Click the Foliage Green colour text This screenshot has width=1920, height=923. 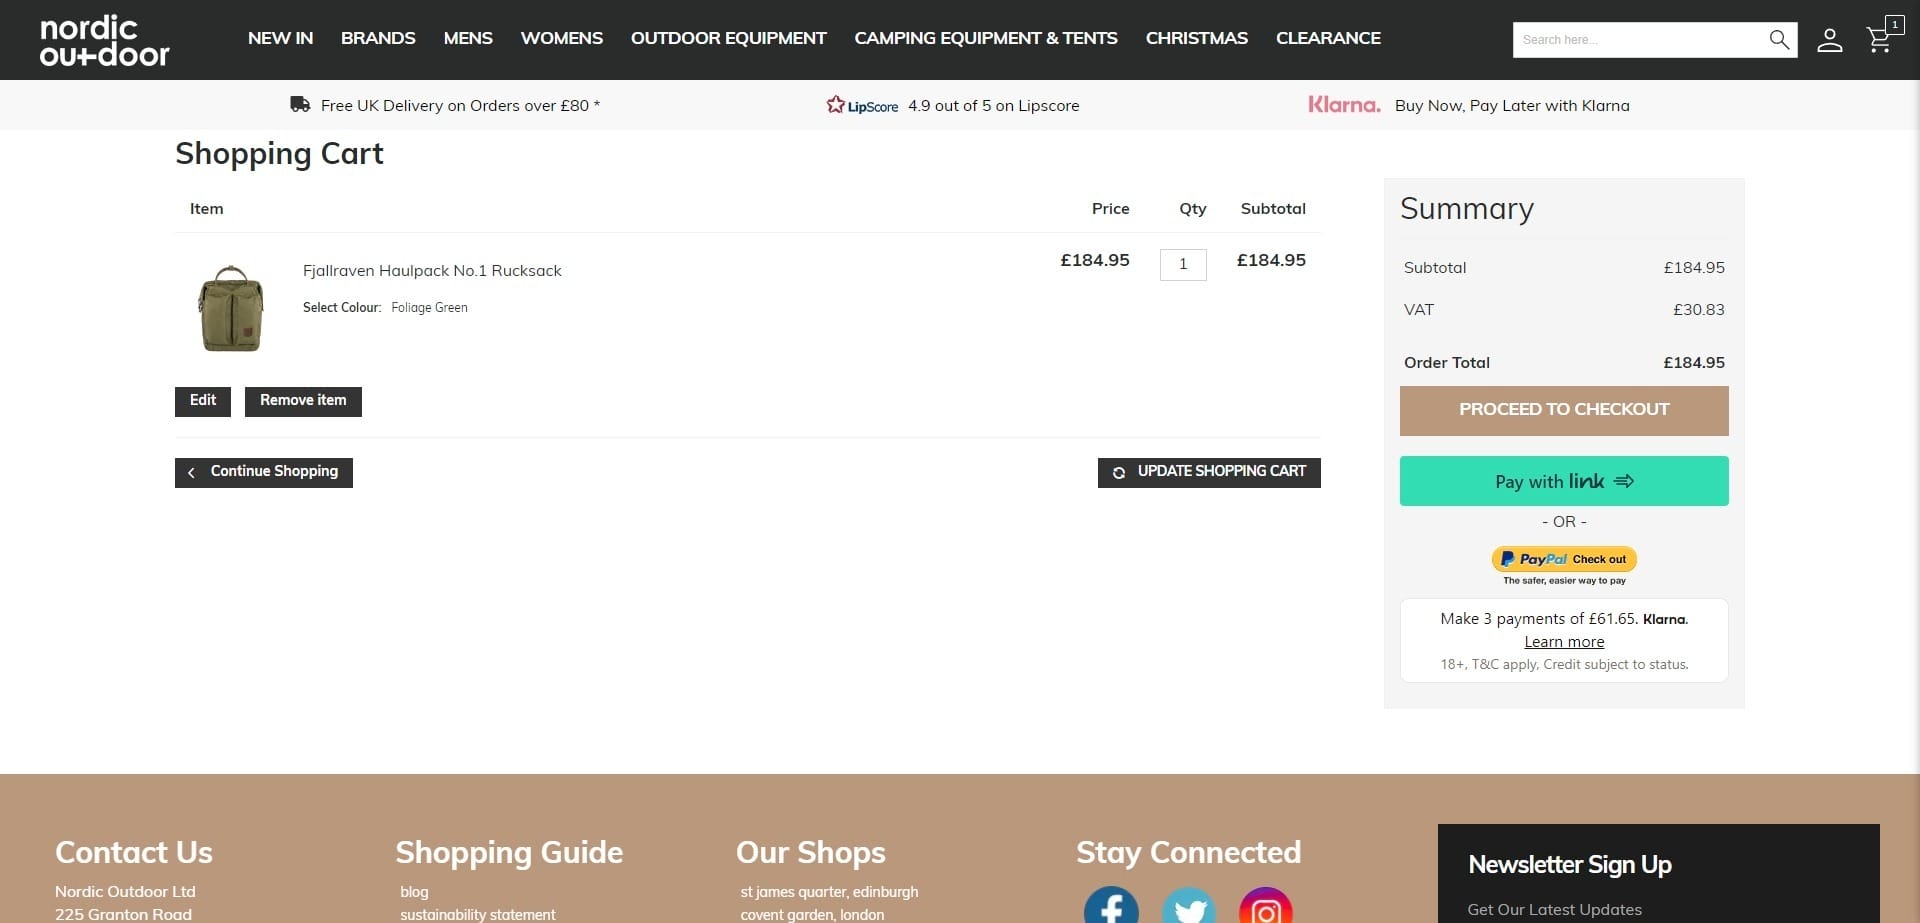click(429, 308)
